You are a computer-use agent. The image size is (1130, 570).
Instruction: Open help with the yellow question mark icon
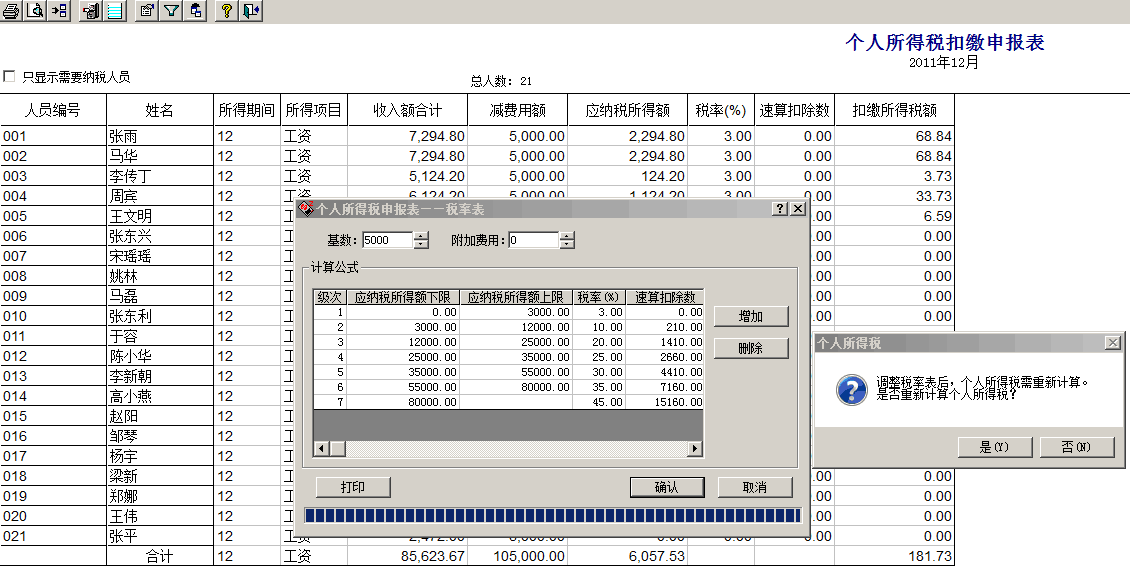coord(226,11)
